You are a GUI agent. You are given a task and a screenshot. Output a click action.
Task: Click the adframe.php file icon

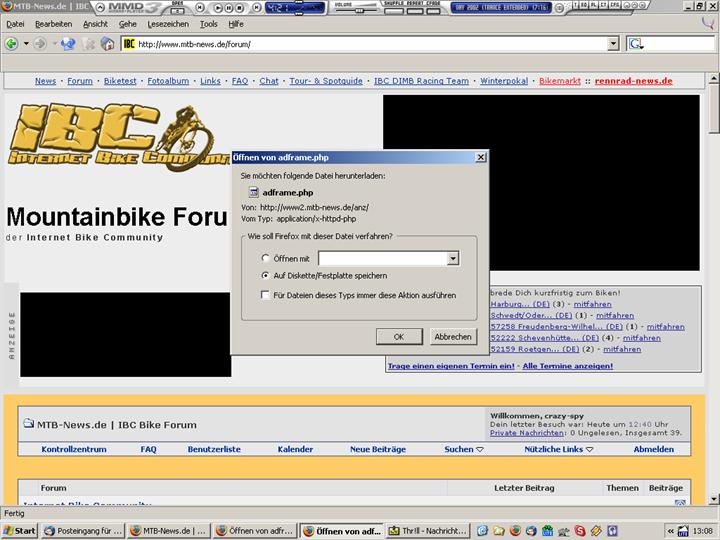[x=252, y=192]
